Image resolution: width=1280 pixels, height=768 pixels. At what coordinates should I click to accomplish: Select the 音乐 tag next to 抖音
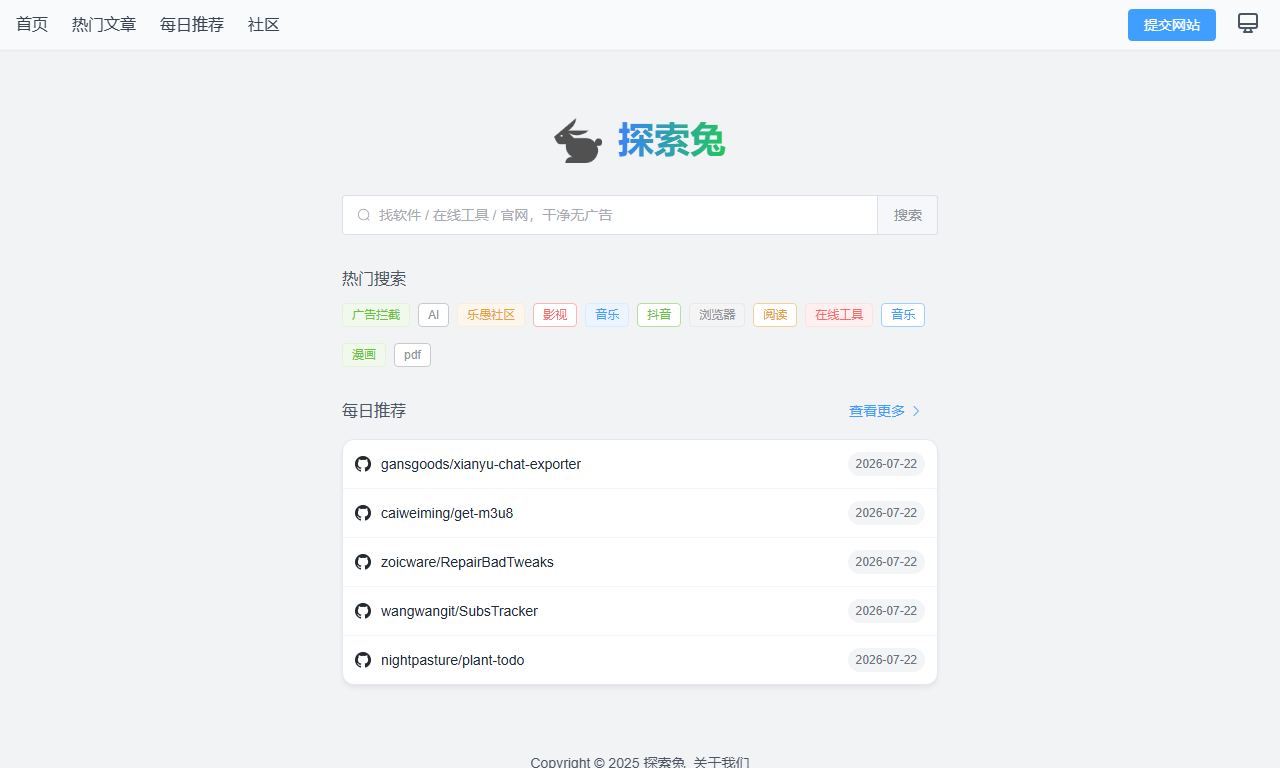(607, 315)
